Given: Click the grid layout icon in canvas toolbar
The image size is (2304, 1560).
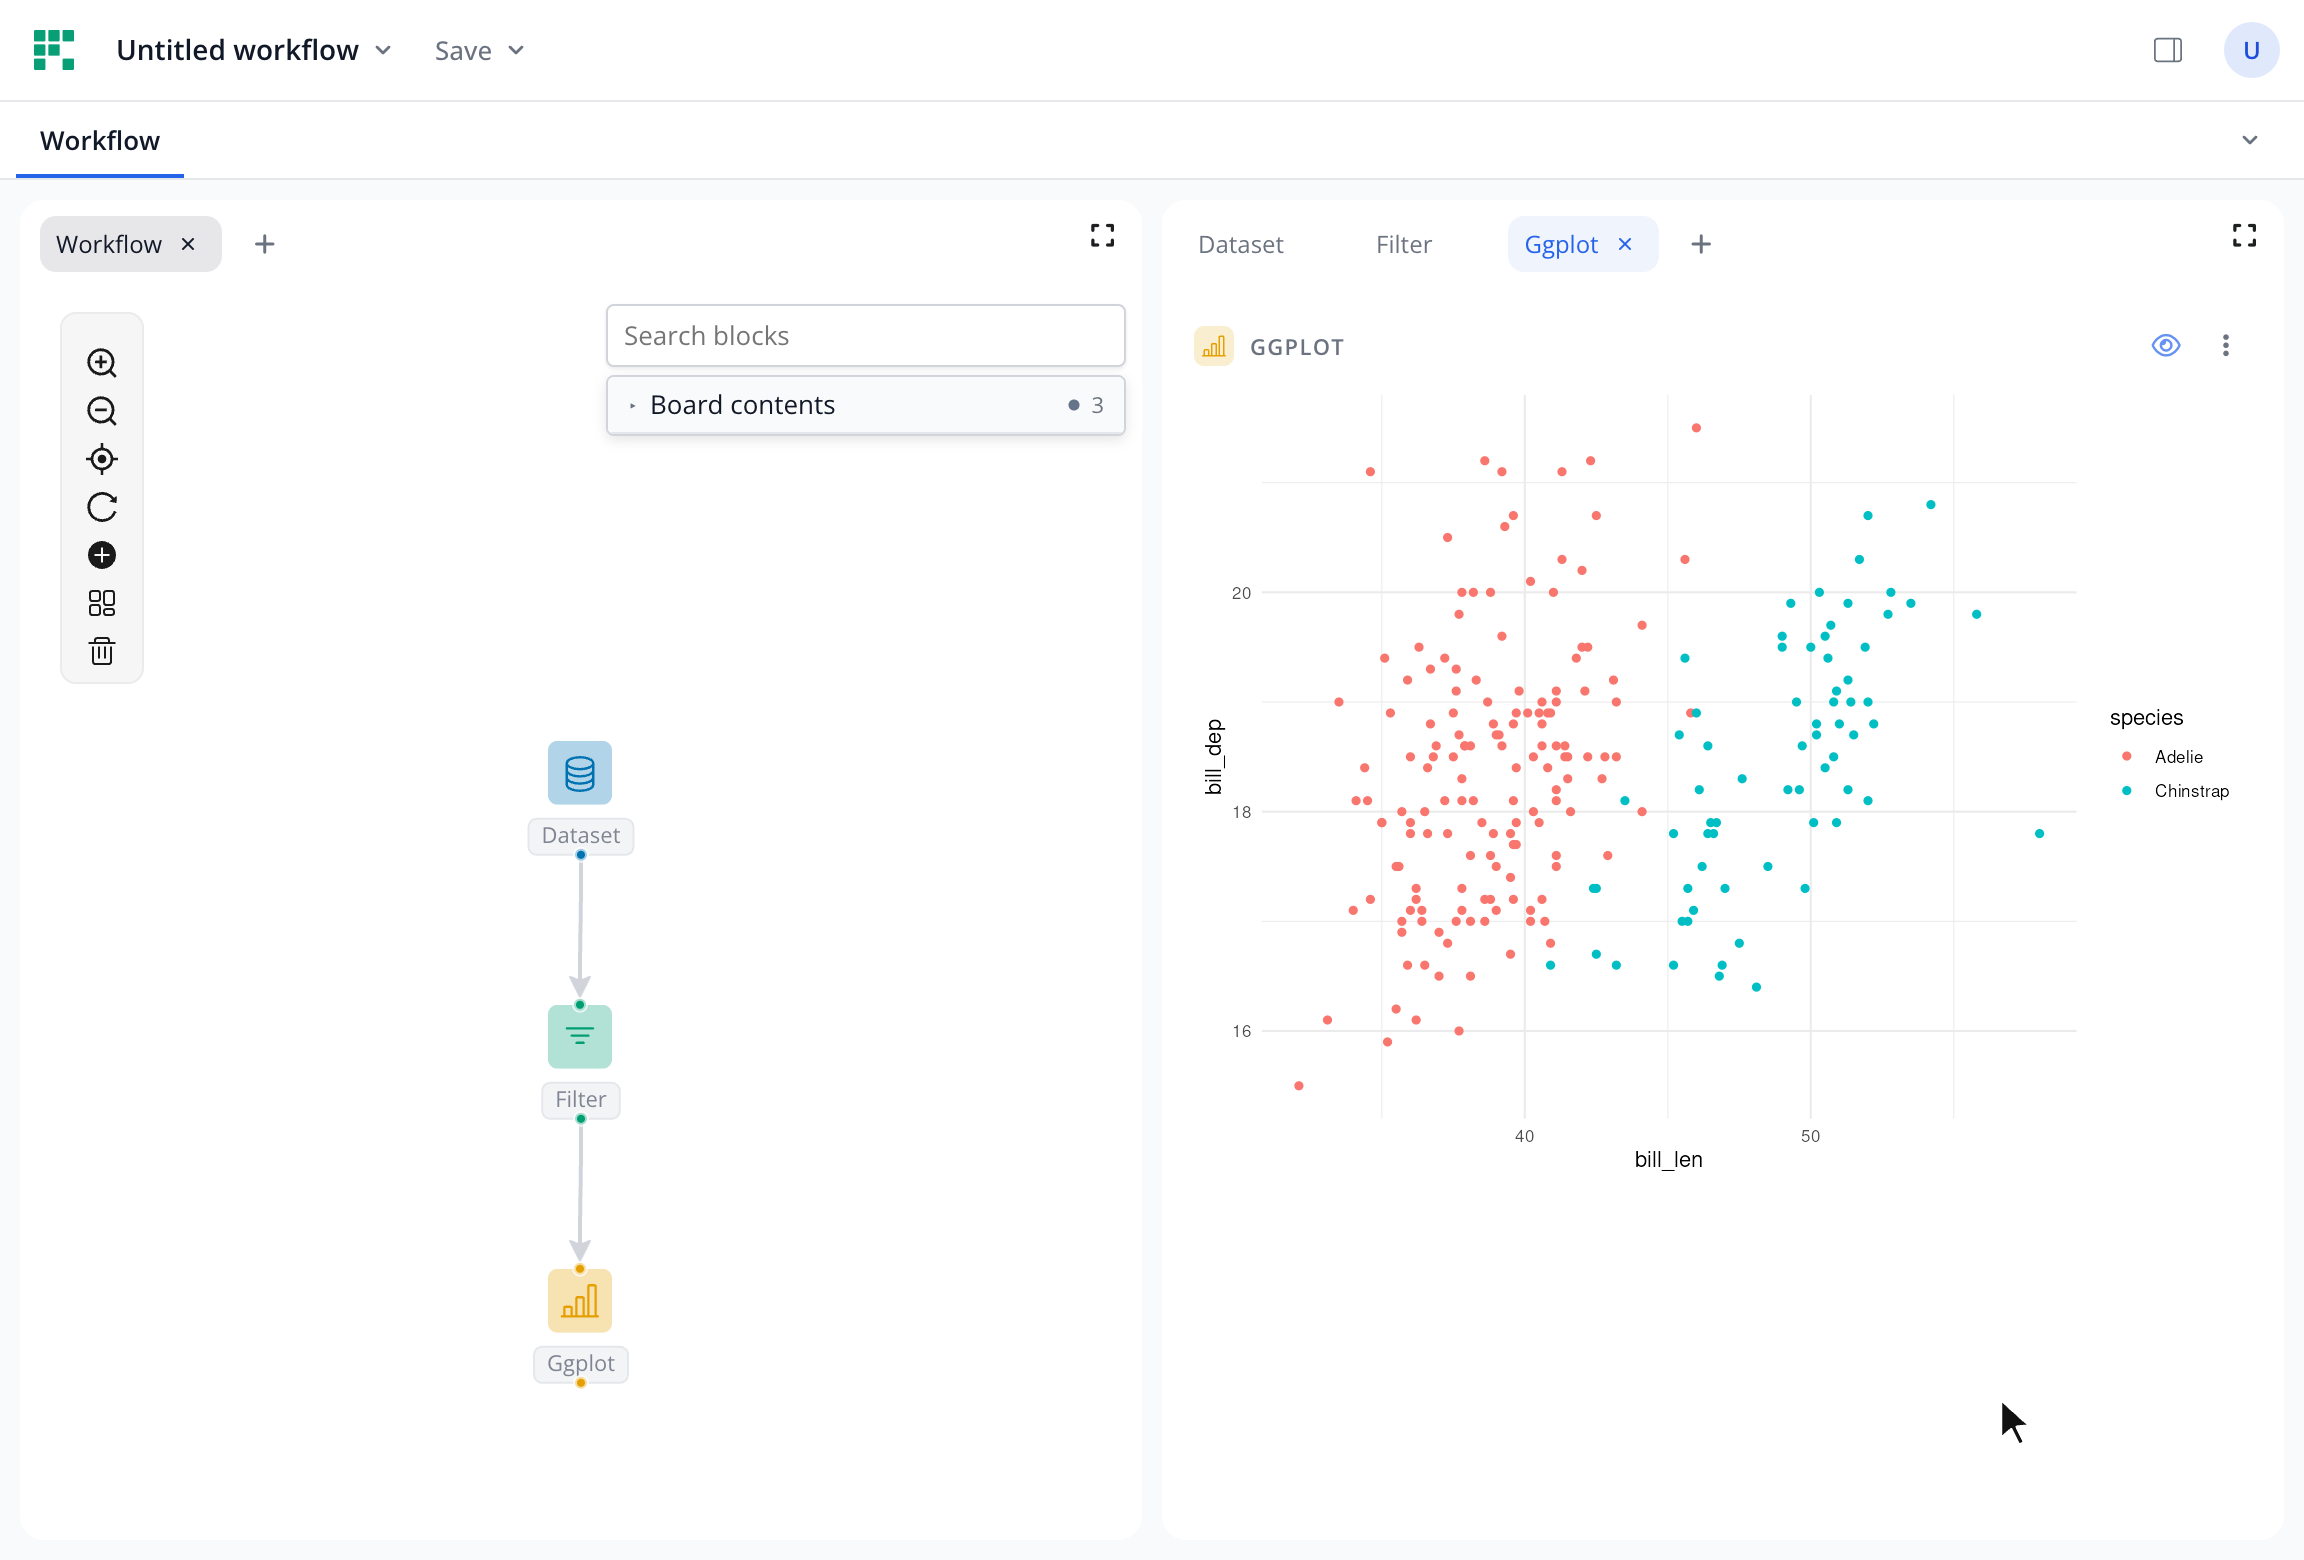Looking at the screenshot, I should 102,603.
